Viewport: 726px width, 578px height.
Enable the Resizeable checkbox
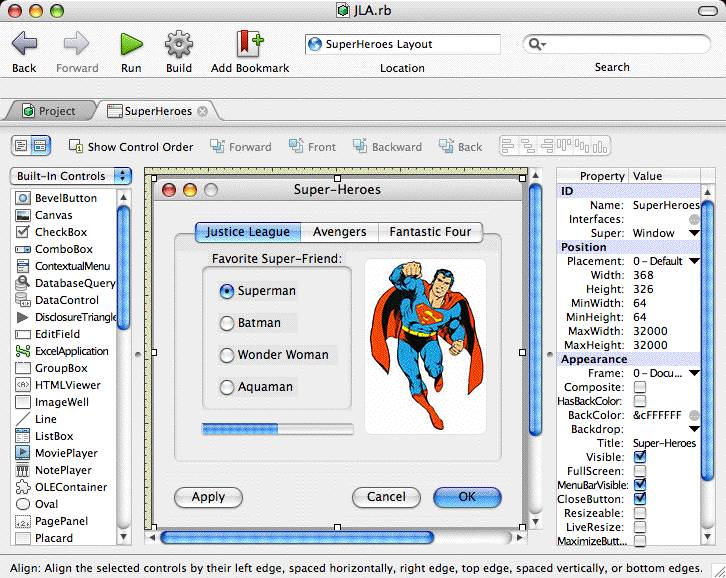(x=640, y=513)
